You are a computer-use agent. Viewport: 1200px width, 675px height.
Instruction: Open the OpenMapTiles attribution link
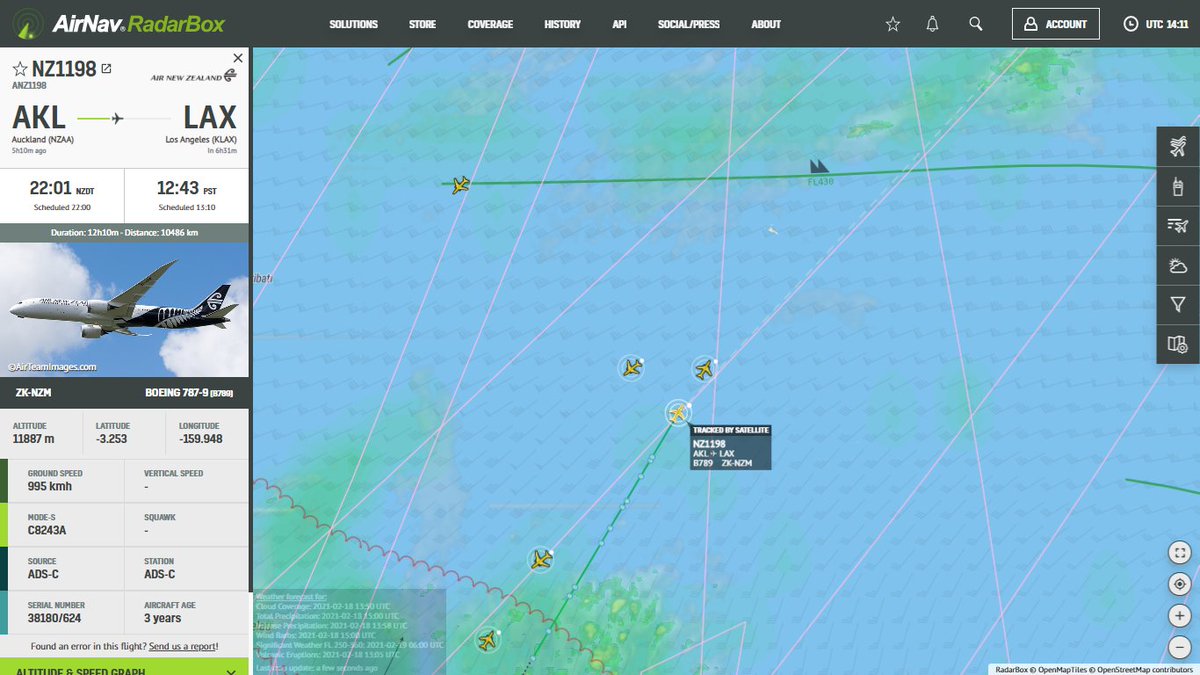[1058, 669]
